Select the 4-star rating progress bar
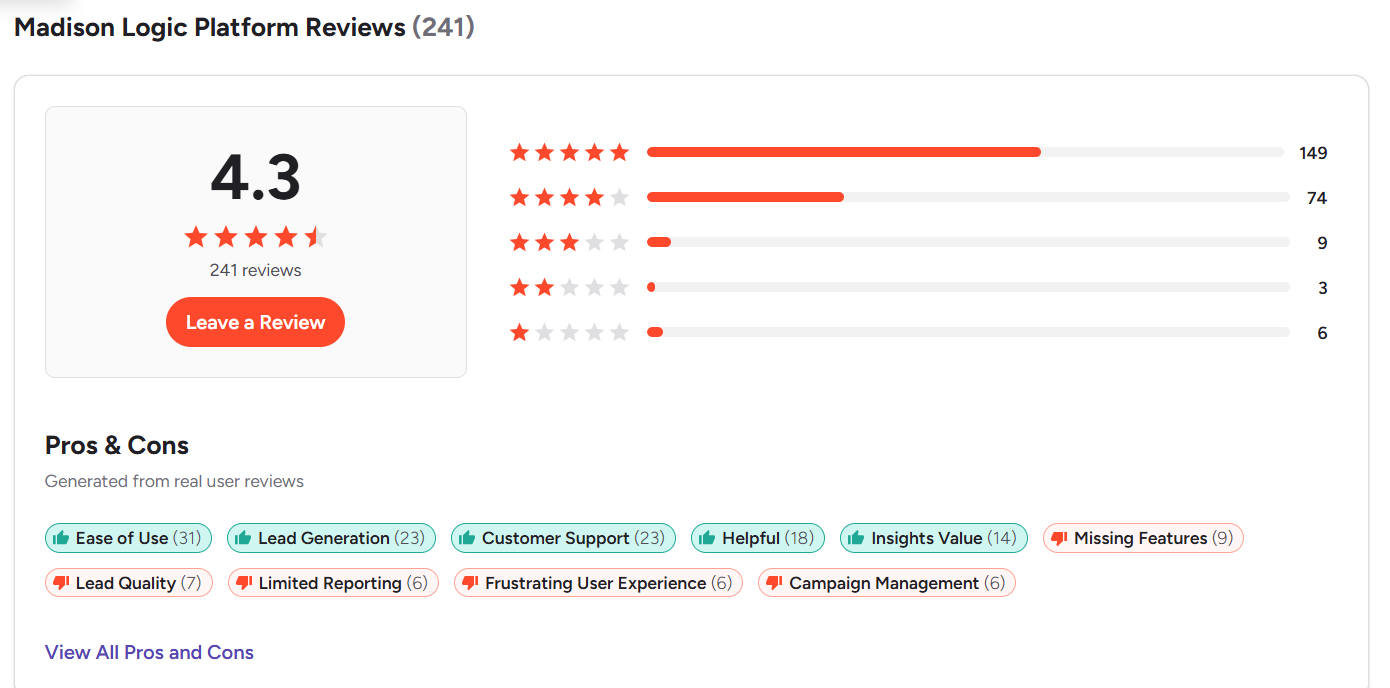The width and height of the screenshot is (1390, 688). [x=967, y=198]
